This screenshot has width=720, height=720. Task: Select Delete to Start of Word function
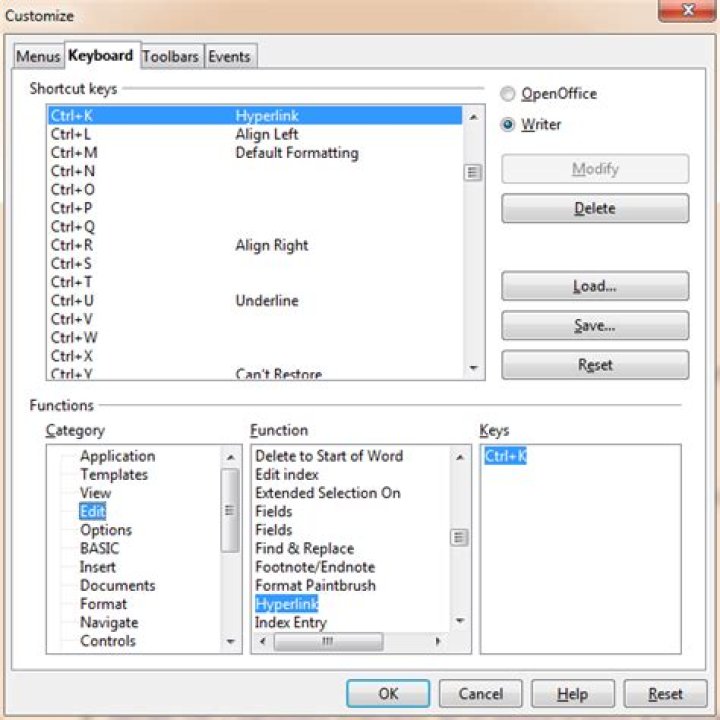329,456
